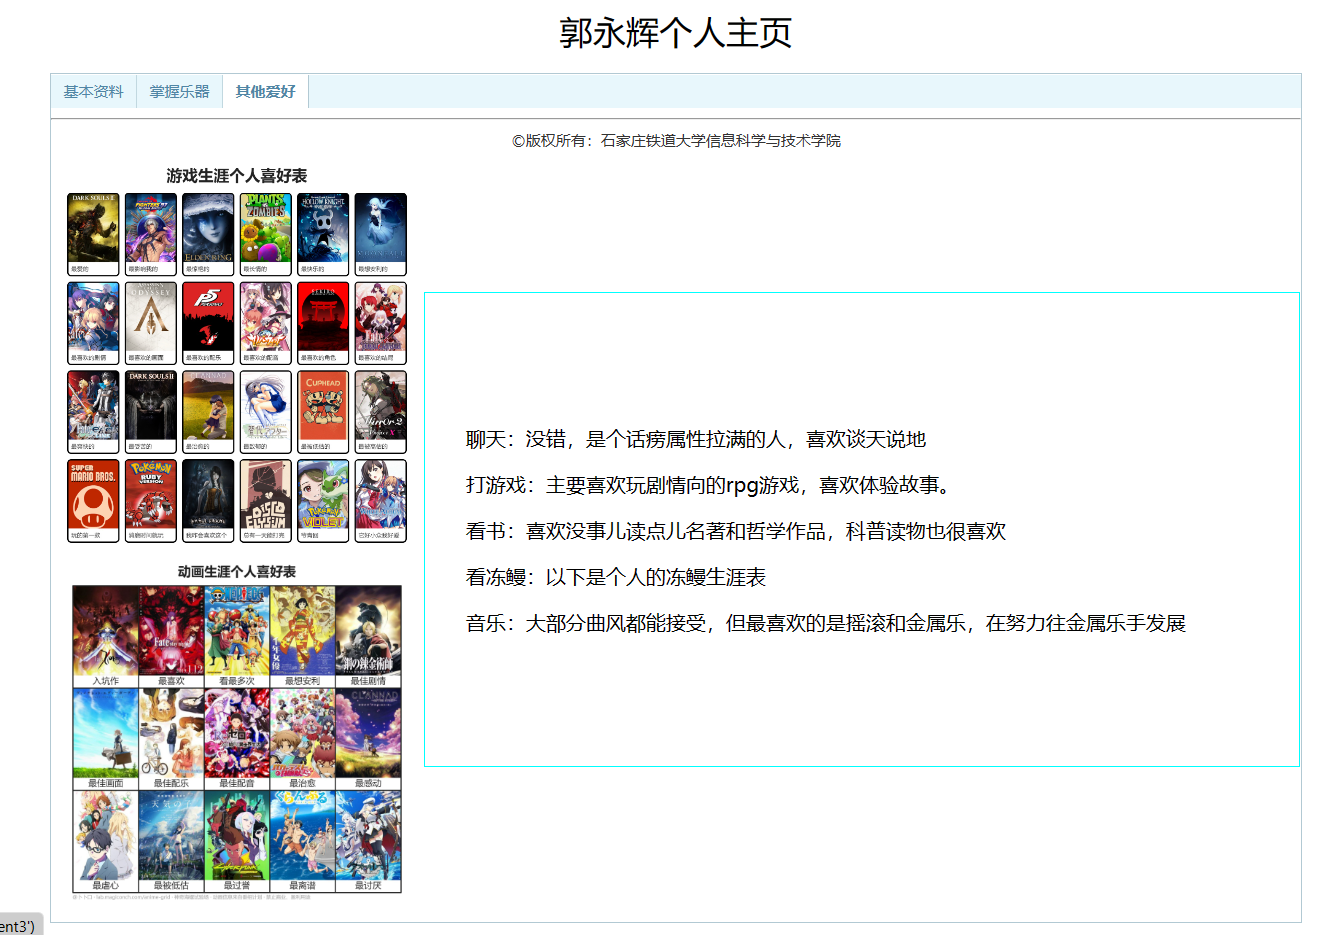Viewport: 1326px width, 935px height.
Task: Click the Grand Blue poster labeled 最离谱
Action: coord(302,836)
